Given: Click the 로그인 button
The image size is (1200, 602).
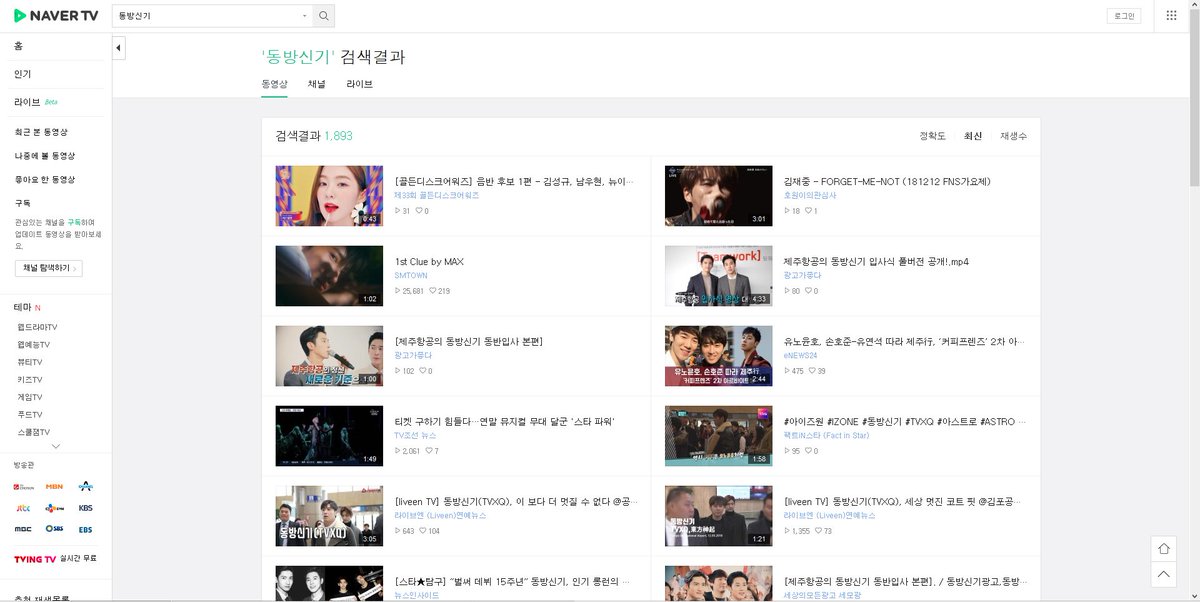Looking at the screenshot, I should (x=1124, y=16).
